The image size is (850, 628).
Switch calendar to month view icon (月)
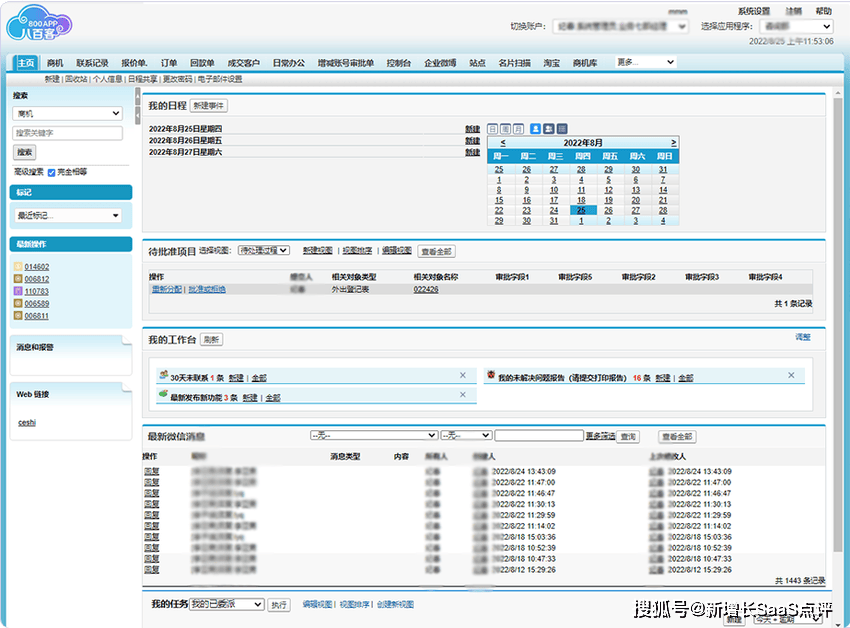pyautogui.click(x=518, y=129)
